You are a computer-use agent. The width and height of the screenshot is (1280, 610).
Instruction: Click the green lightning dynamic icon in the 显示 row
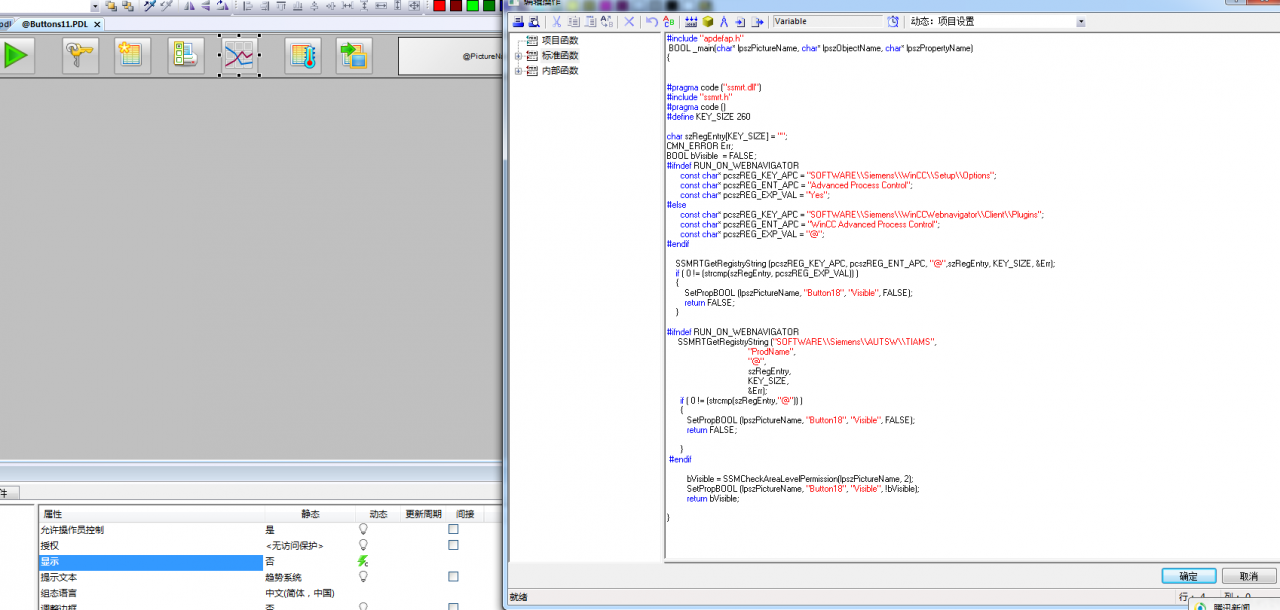pos(363,562)
